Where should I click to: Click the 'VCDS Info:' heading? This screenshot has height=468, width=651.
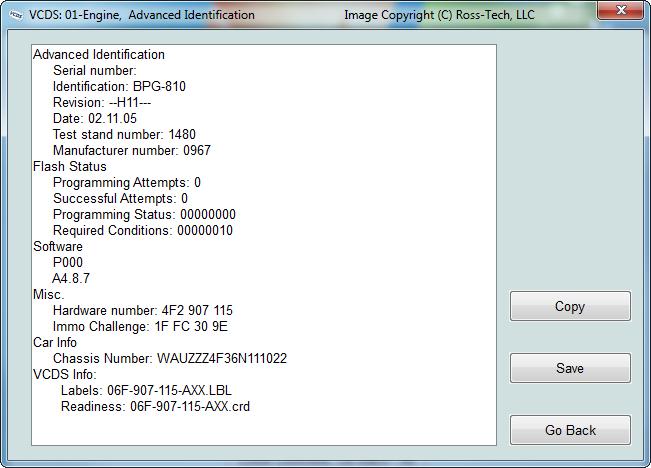tap(65, 374)
